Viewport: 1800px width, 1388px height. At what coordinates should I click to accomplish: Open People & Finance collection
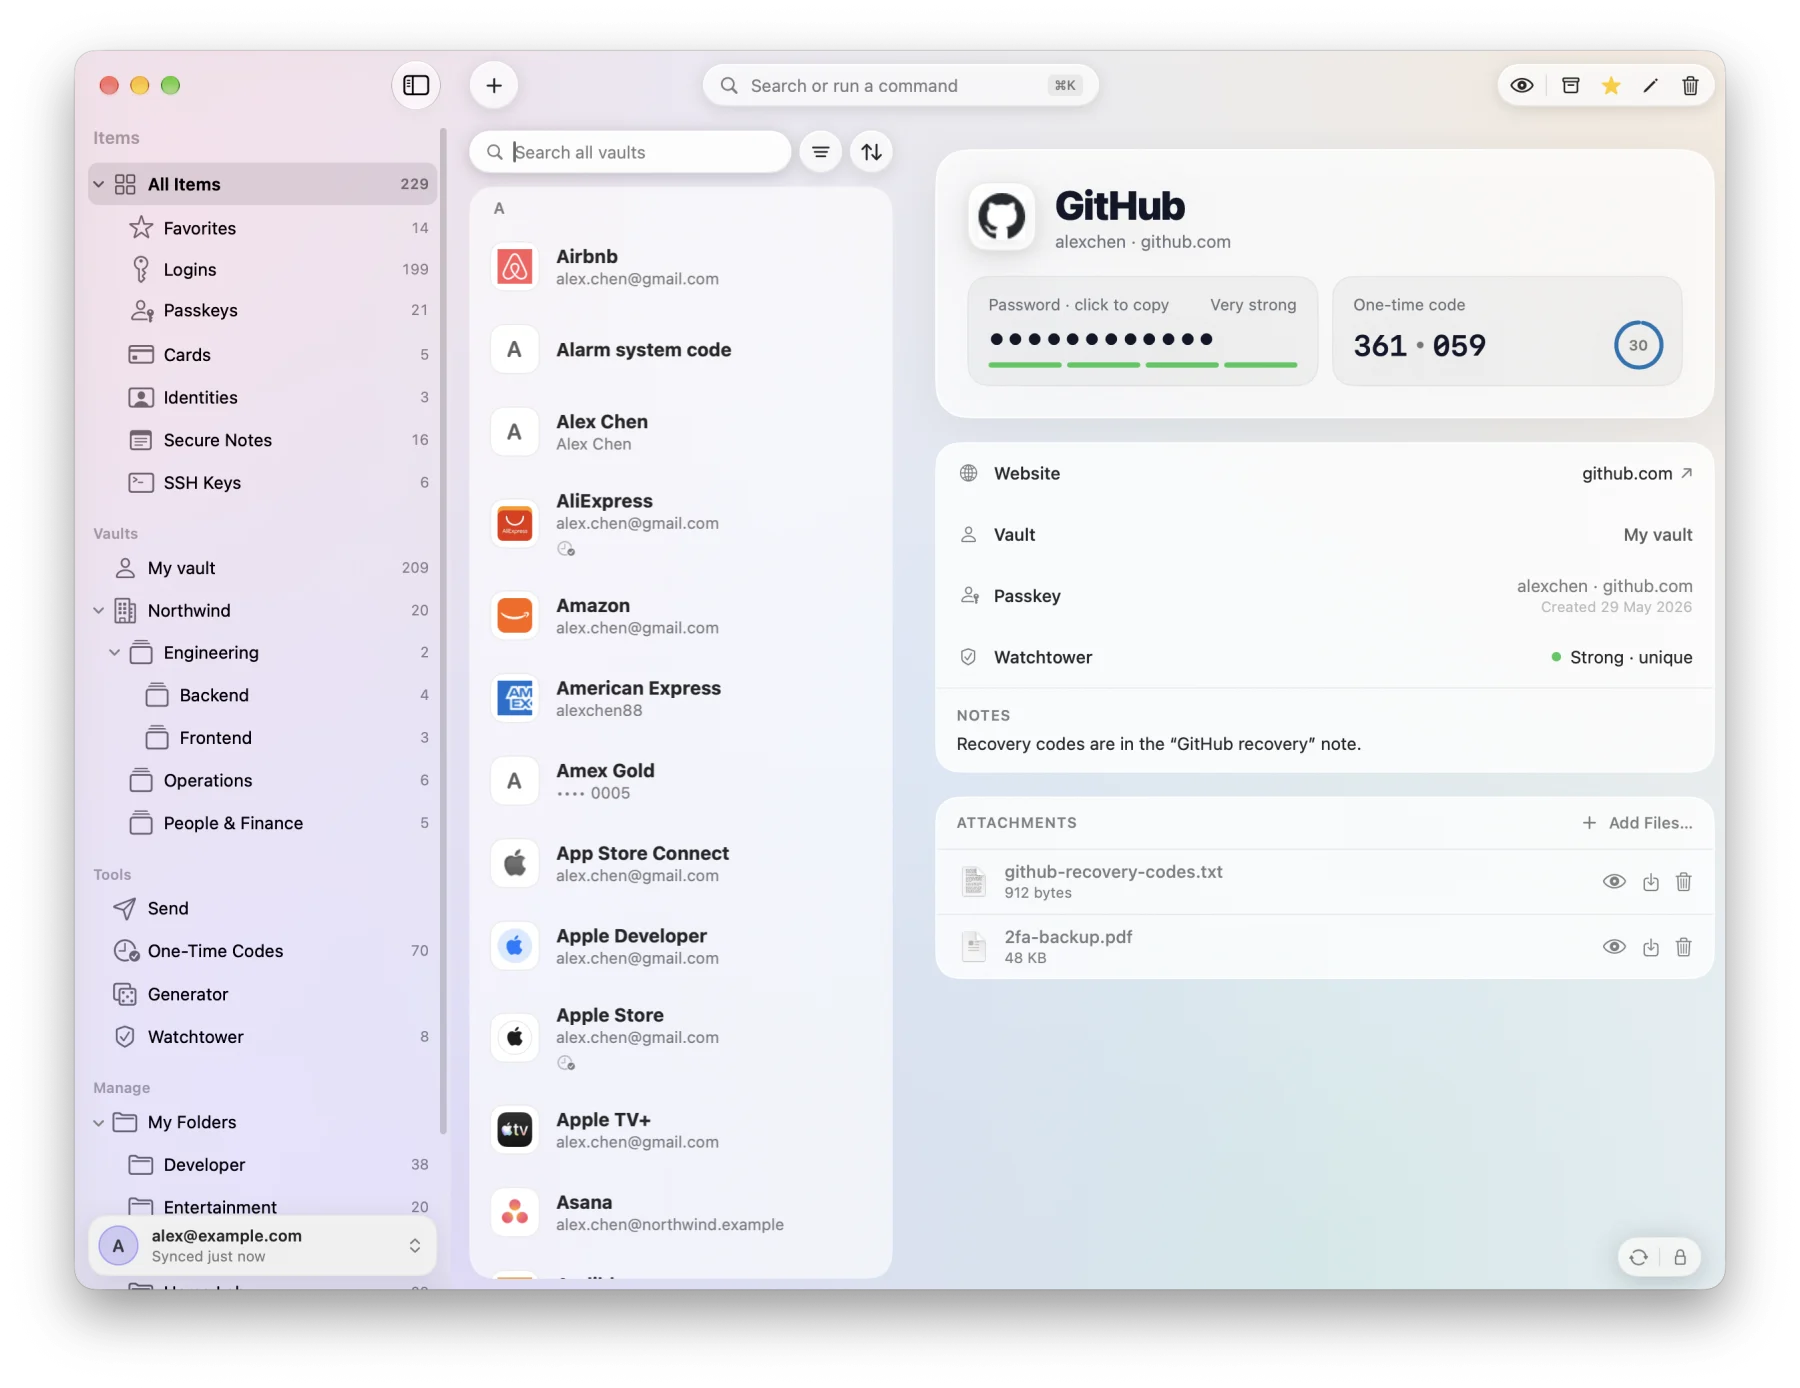263,822
